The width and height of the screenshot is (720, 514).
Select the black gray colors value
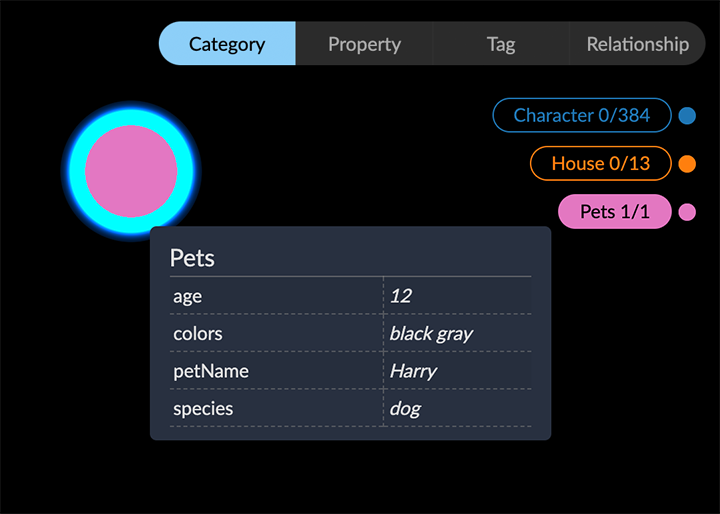click(x=431, y=333)
